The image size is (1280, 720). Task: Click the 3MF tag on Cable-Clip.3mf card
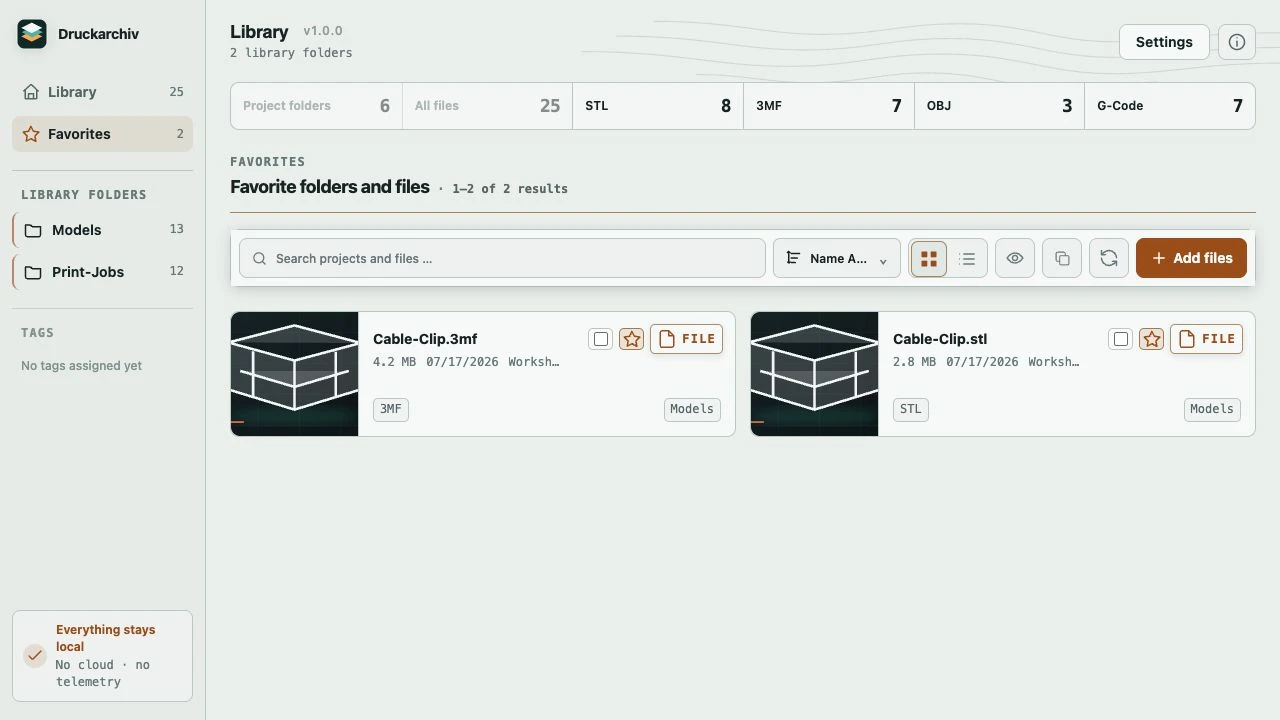(x=391, y=409)
